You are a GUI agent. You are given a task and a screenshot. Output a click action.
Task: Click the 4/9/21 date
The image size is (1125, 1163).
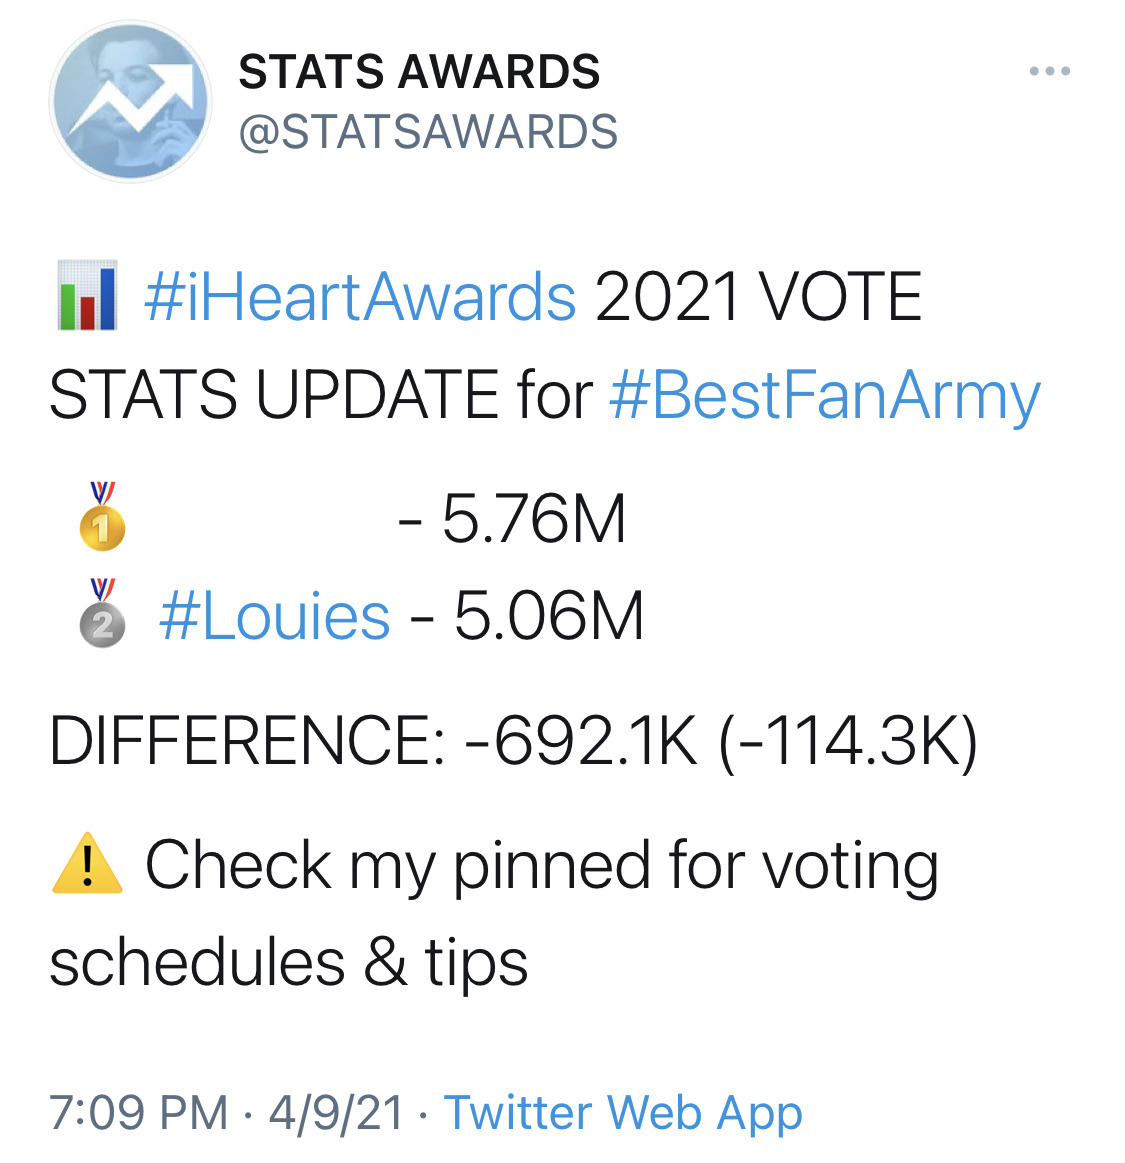[x=336, y=1113]
